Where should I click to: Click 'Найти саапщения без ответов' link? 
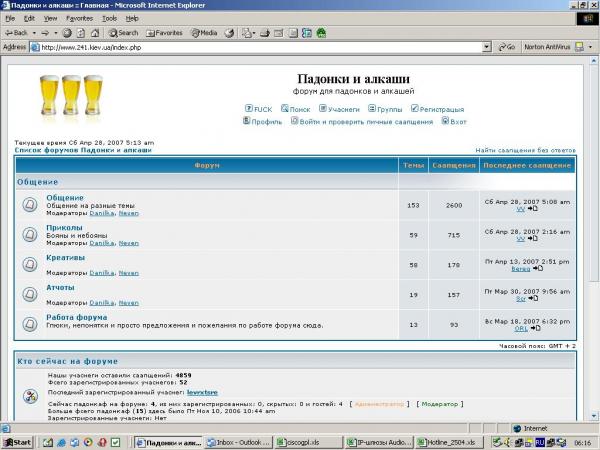click(x=524, y=149)
